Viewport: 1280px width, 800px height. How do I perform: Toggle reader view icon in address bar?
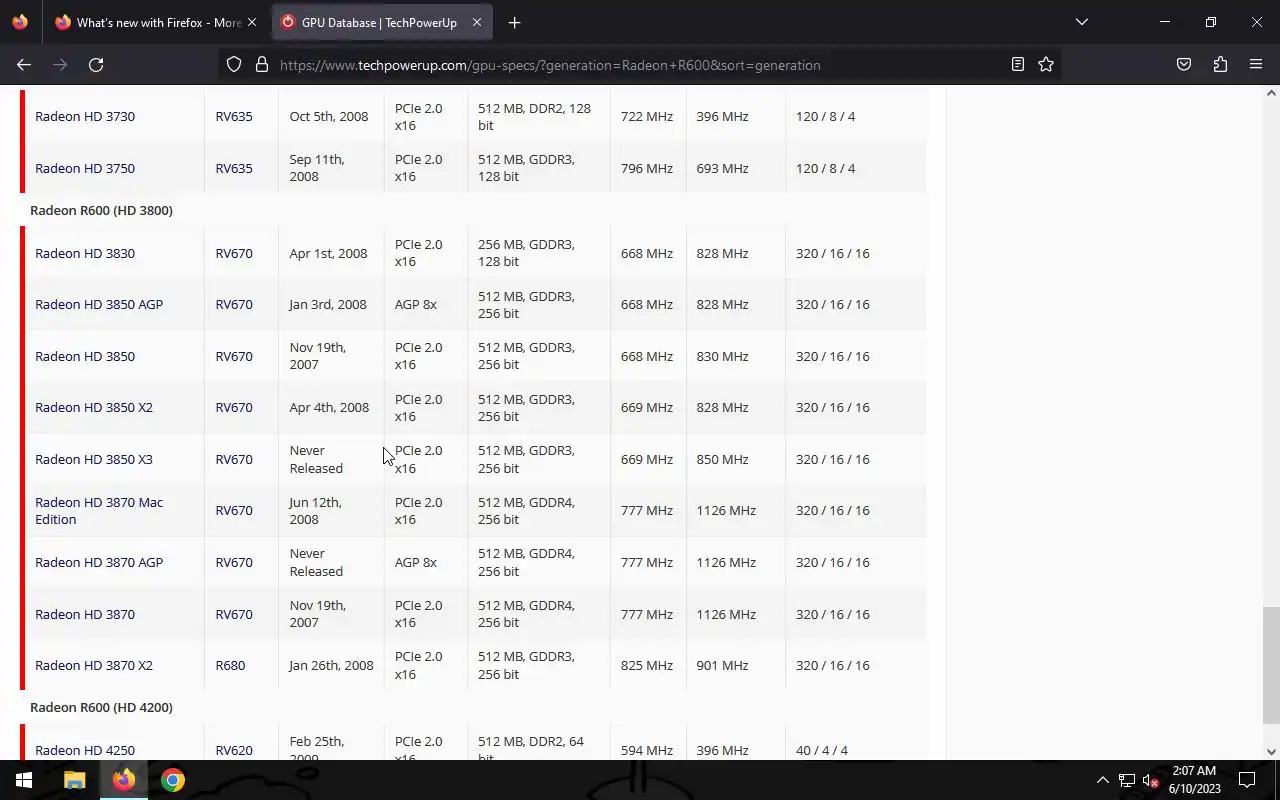pyautogui.click(x=1017, y=65)
